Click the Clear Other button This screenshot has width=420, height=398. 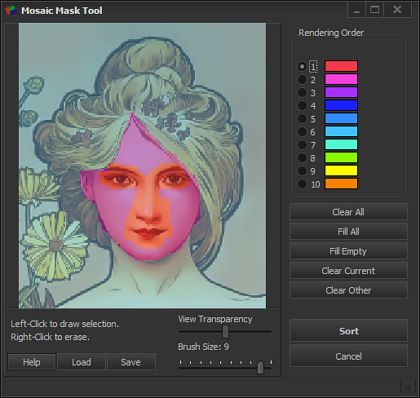coord(348,290)
